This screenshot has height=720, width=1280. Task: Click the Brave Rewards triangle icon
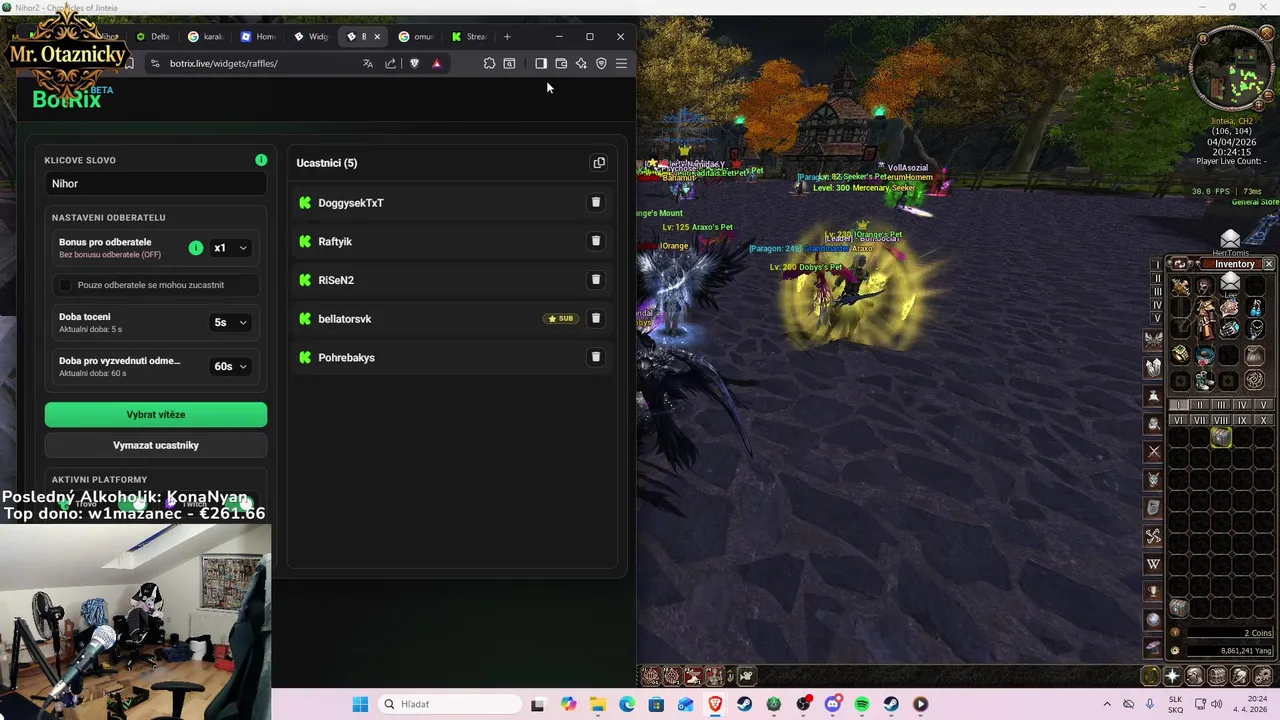coord(437,63)
